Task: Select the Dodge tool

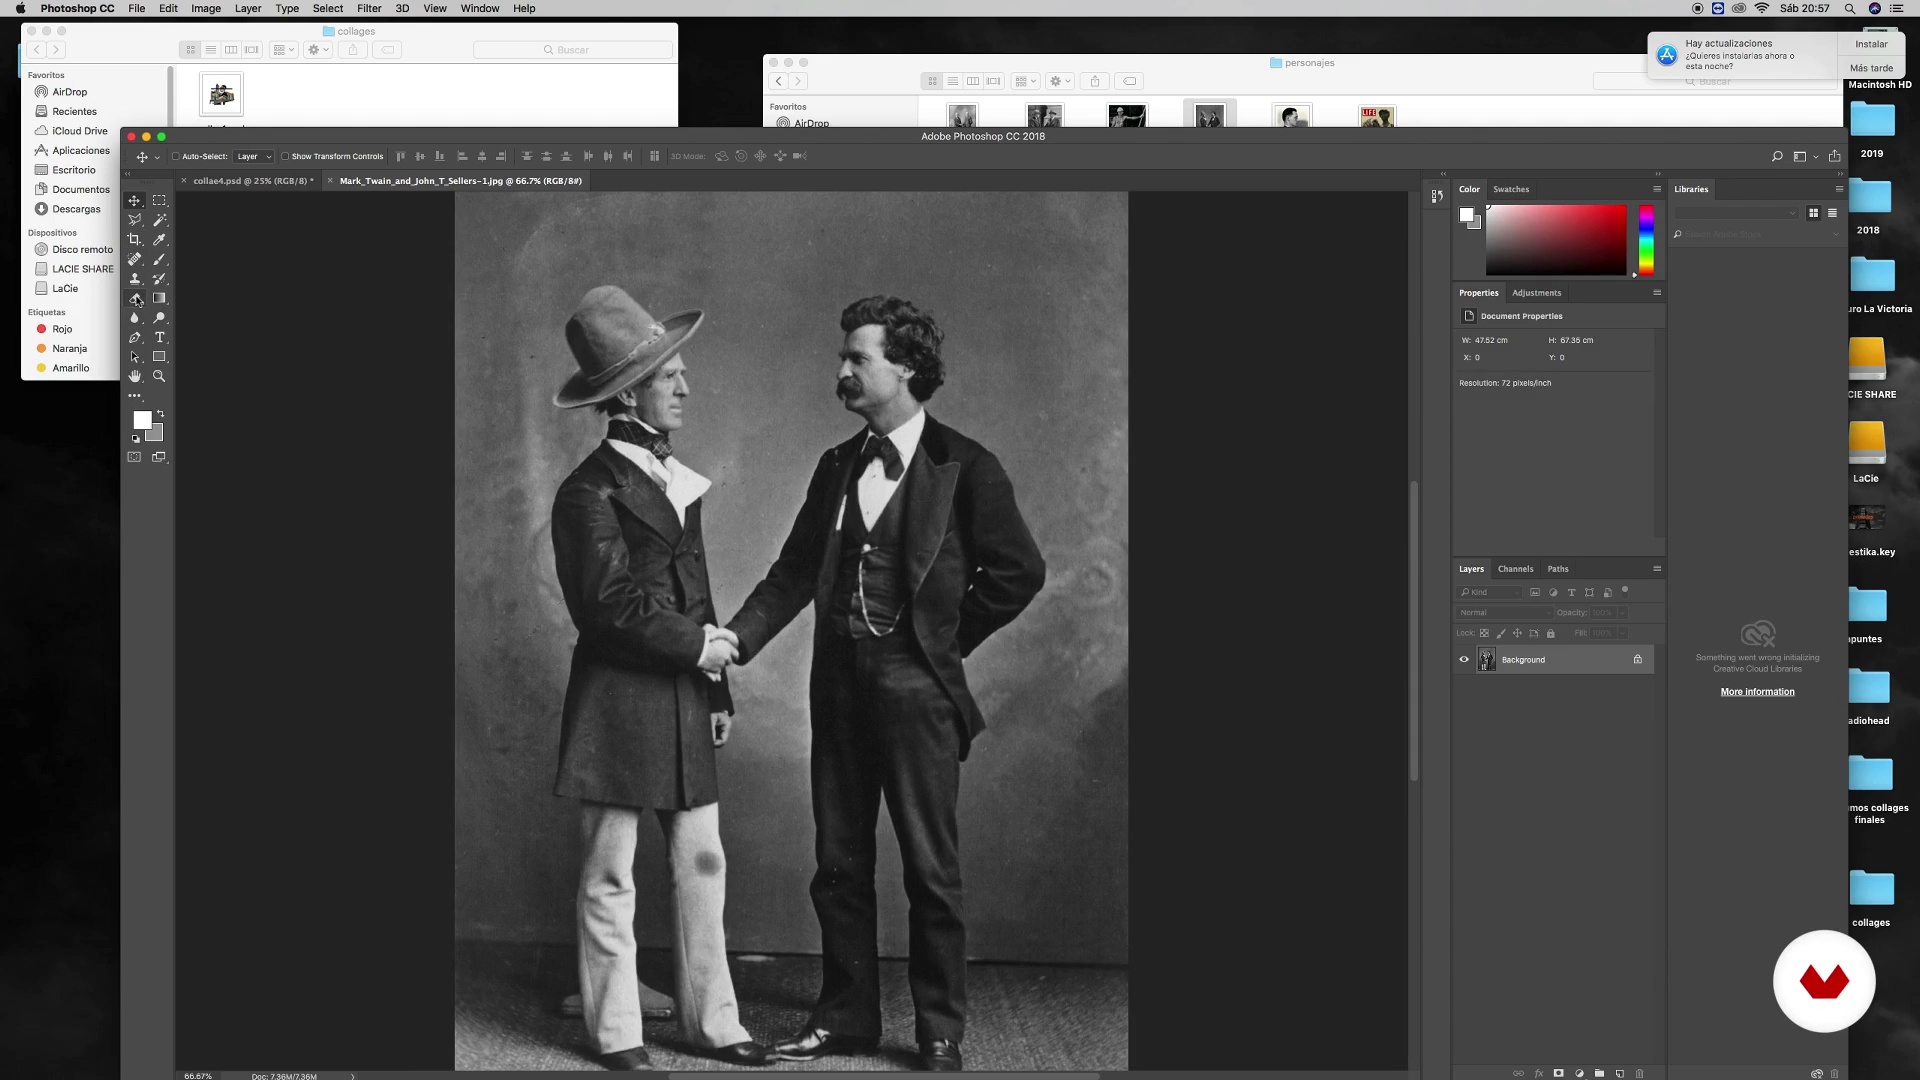Action: [x=159, y=318]
